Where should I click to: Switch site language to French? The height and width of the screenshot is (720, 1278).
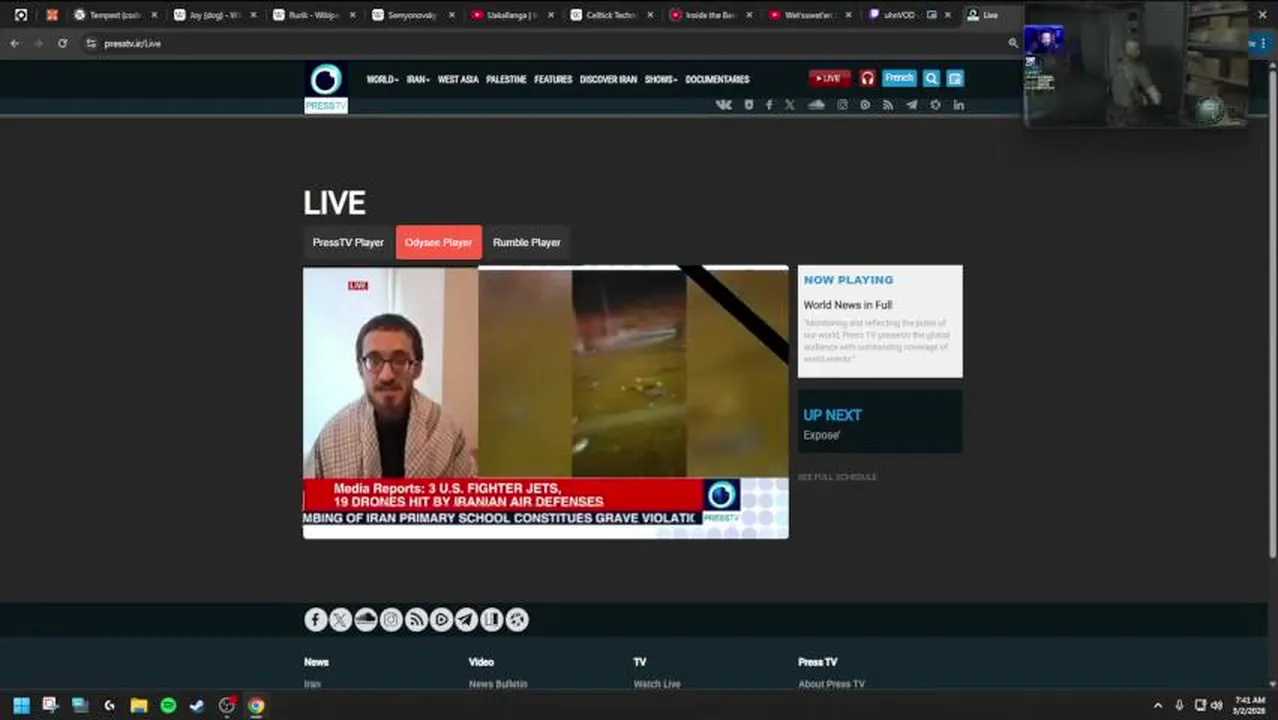pyautogui.click(x=899, y=78)
